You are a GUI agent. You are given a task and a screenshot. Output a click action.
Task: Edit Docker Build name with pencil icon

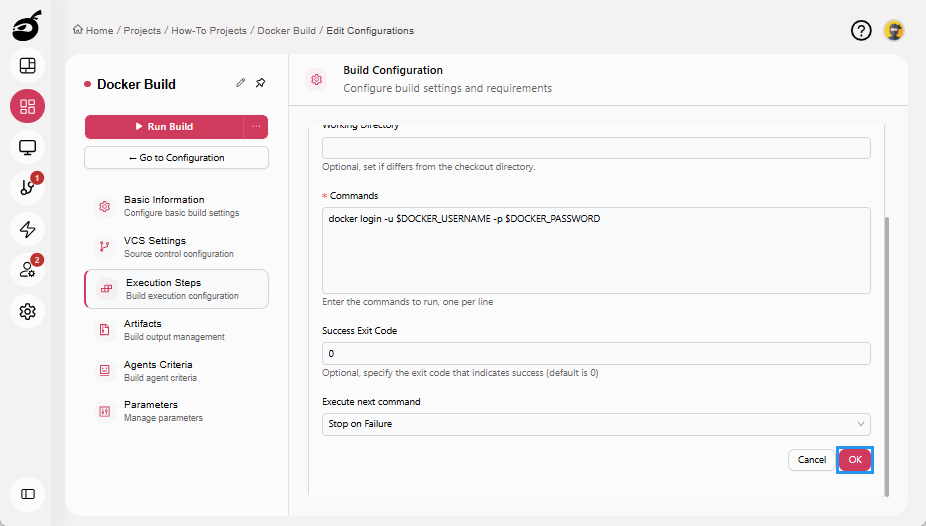pyautogui.click(x=240, y=83)
